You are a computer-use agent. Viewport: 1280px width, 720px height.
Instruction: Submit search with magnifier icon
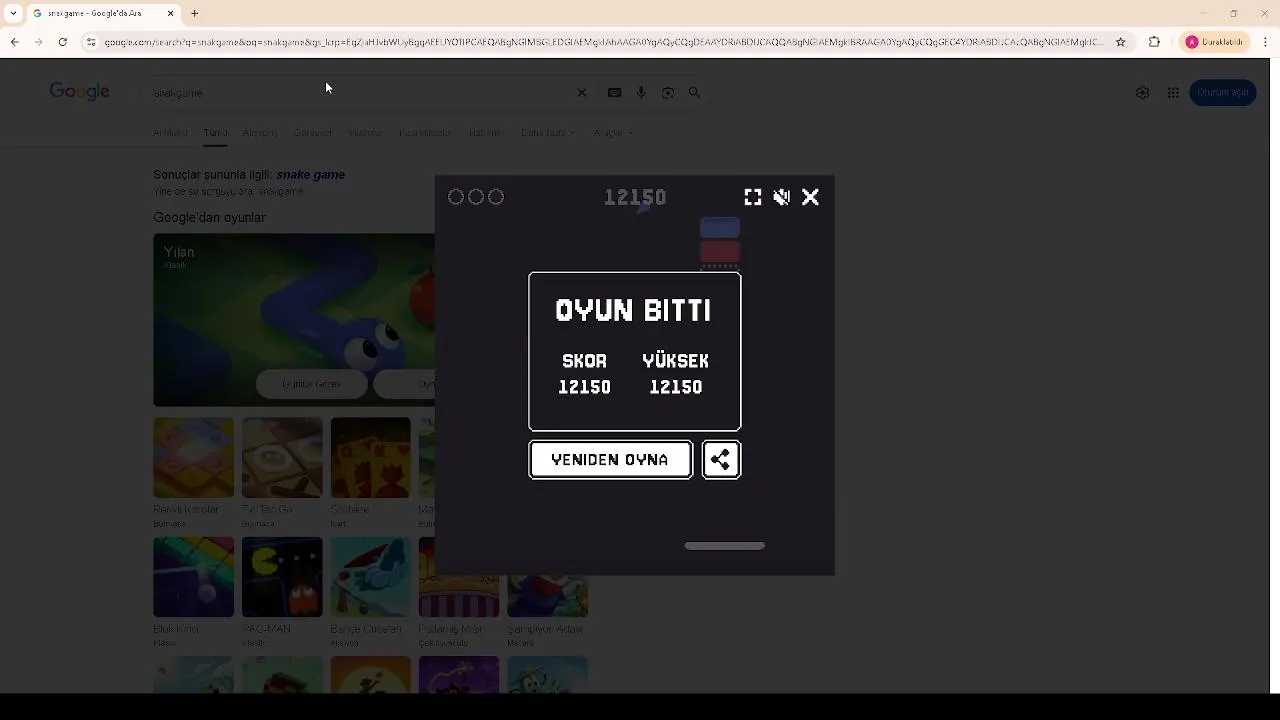point(694,93)
